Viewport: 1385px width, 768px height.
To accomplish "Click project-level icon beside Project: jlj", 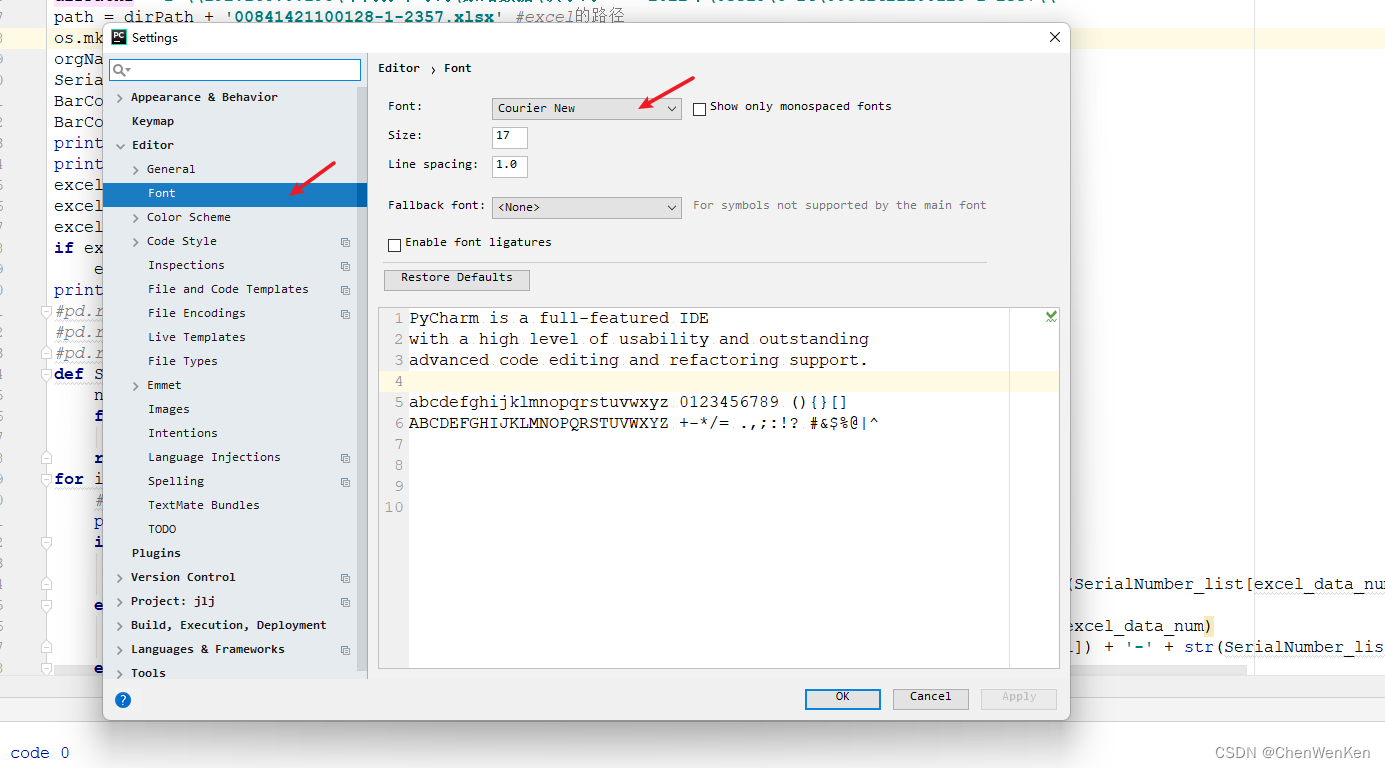I will coord(345,602).
